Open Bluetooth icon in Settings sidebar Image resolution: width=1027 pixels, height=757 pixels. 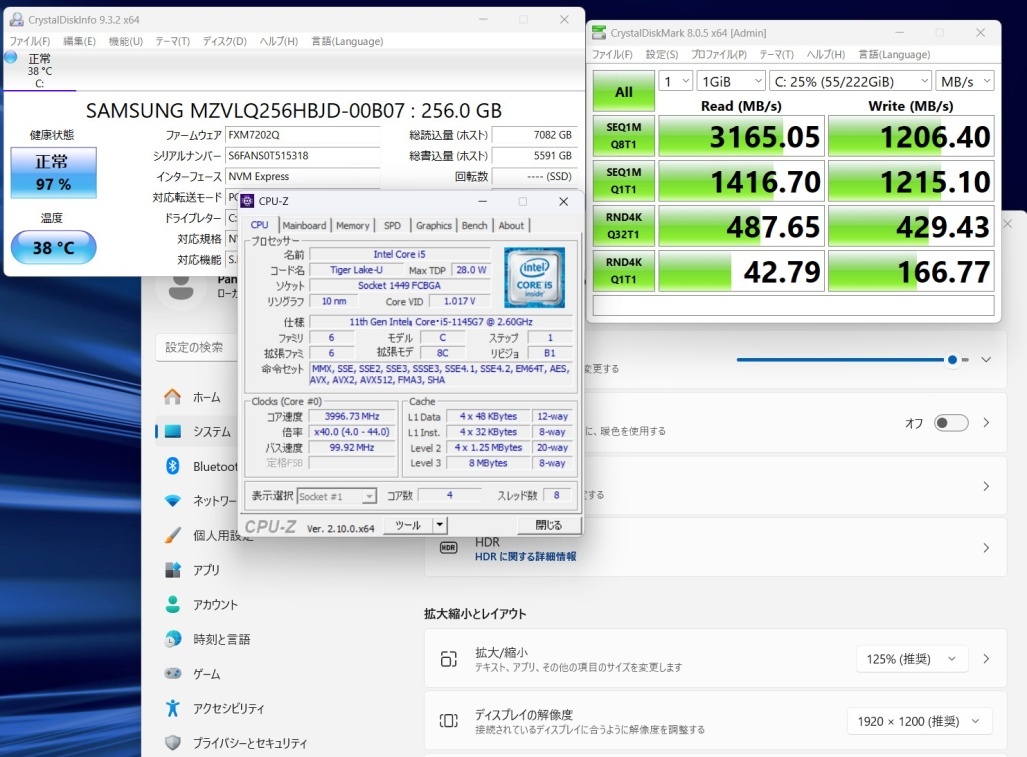point(172,466)
